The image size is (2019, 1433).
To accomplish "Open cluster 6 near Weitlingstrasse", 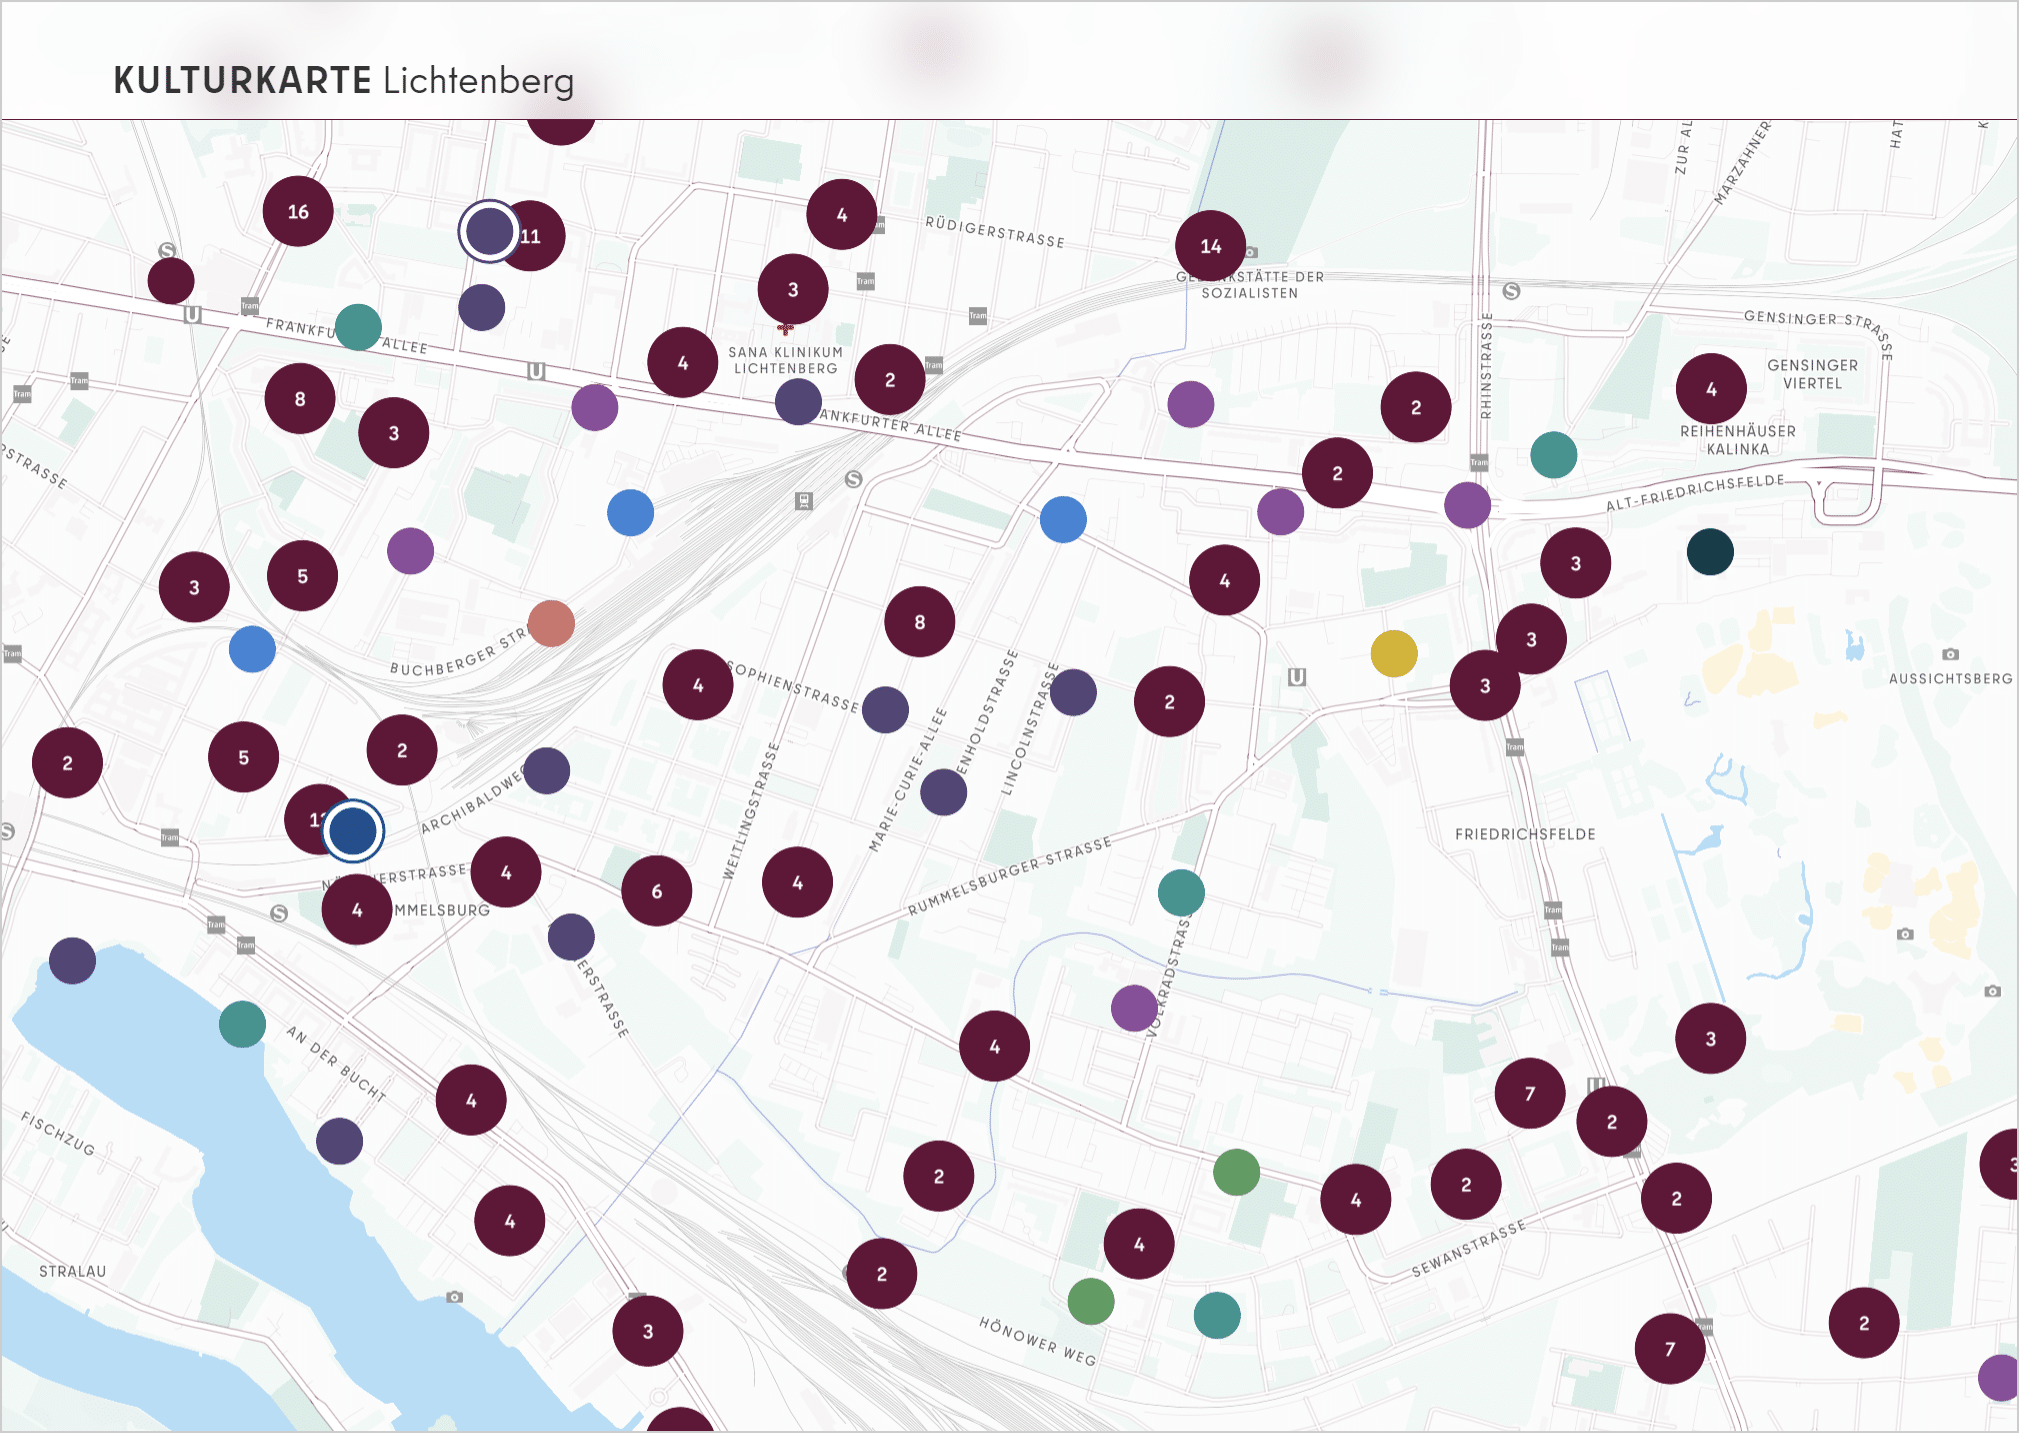I will tap(656, 891).
